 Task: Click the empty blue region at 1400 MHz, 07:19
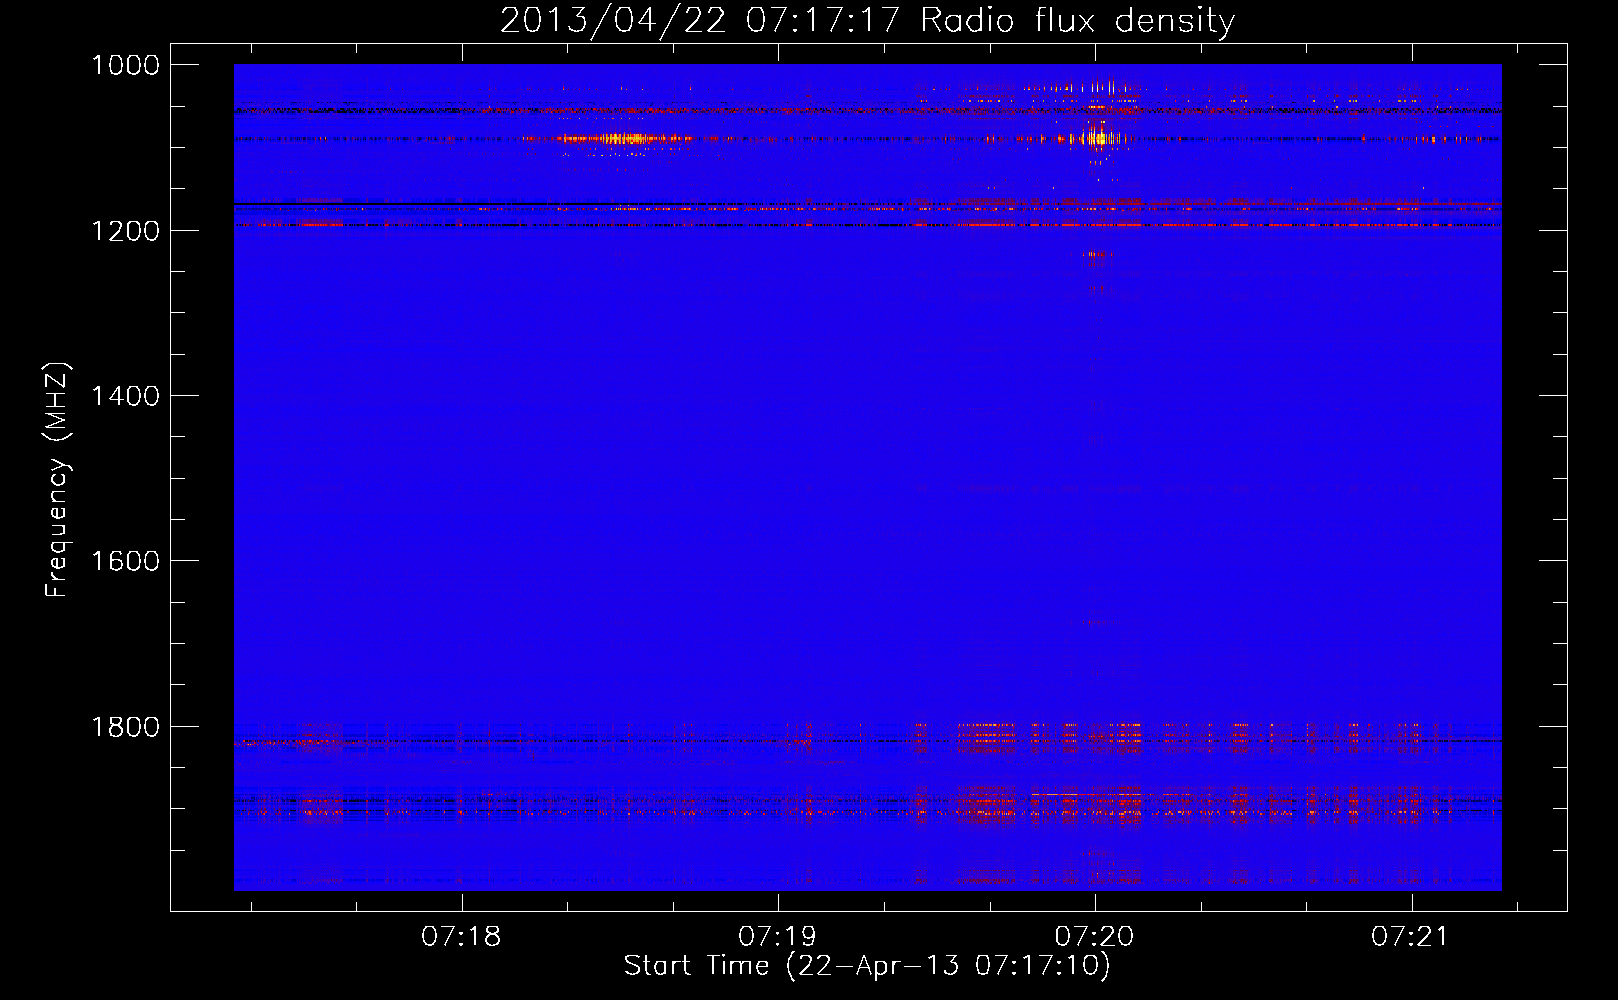[x=778, y=396]
